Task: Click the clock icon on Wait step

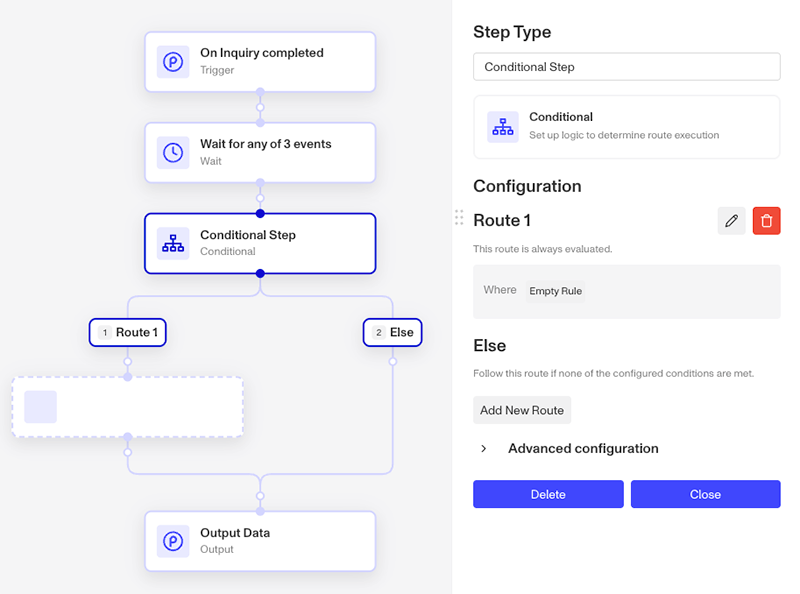Action: tap(173, 153)
